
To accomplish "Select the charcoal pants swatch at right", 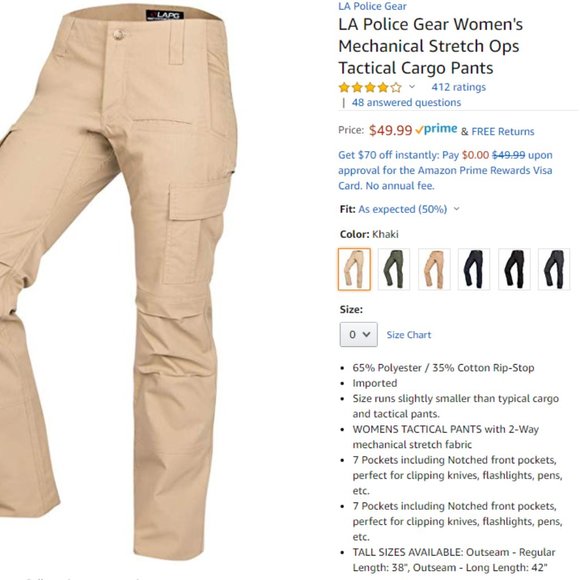I will (554, 269).
